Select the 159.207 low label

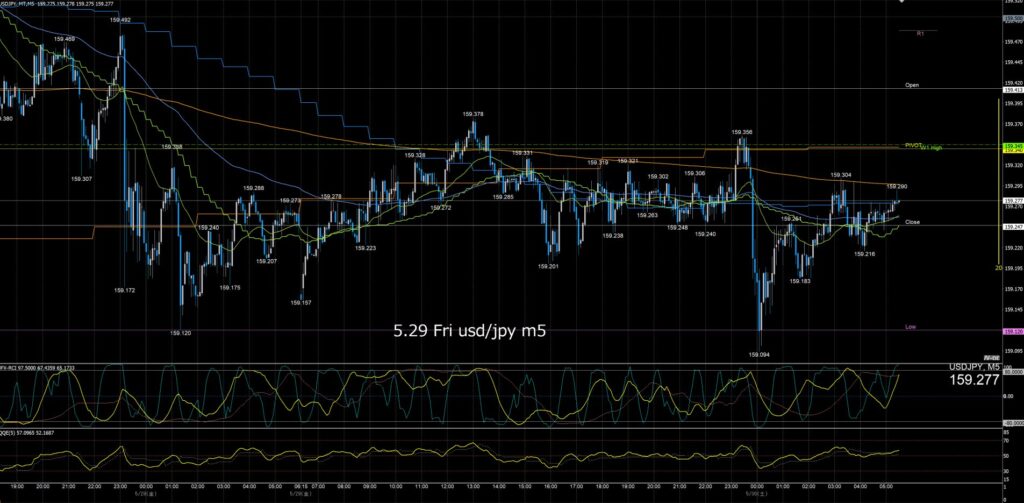pos(266,261)
